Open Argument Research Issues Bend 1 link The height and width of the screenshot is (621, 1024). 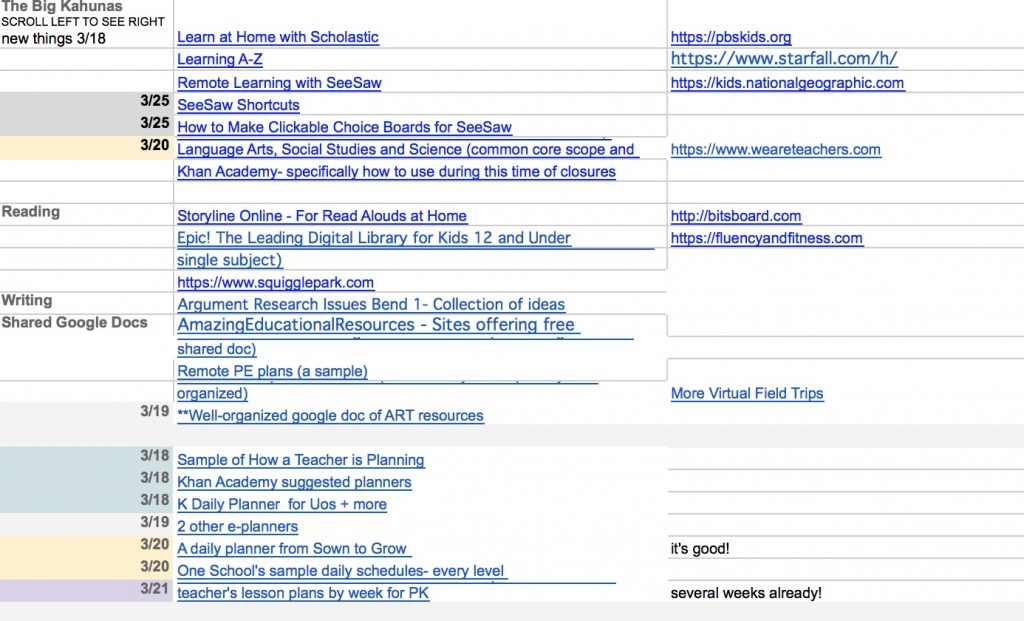[x=371, y=305]
